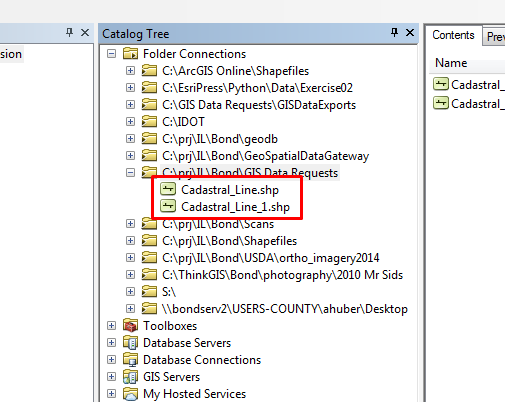
Task: Close the Catalog Tree panel
Action: [x=410, y=33]
